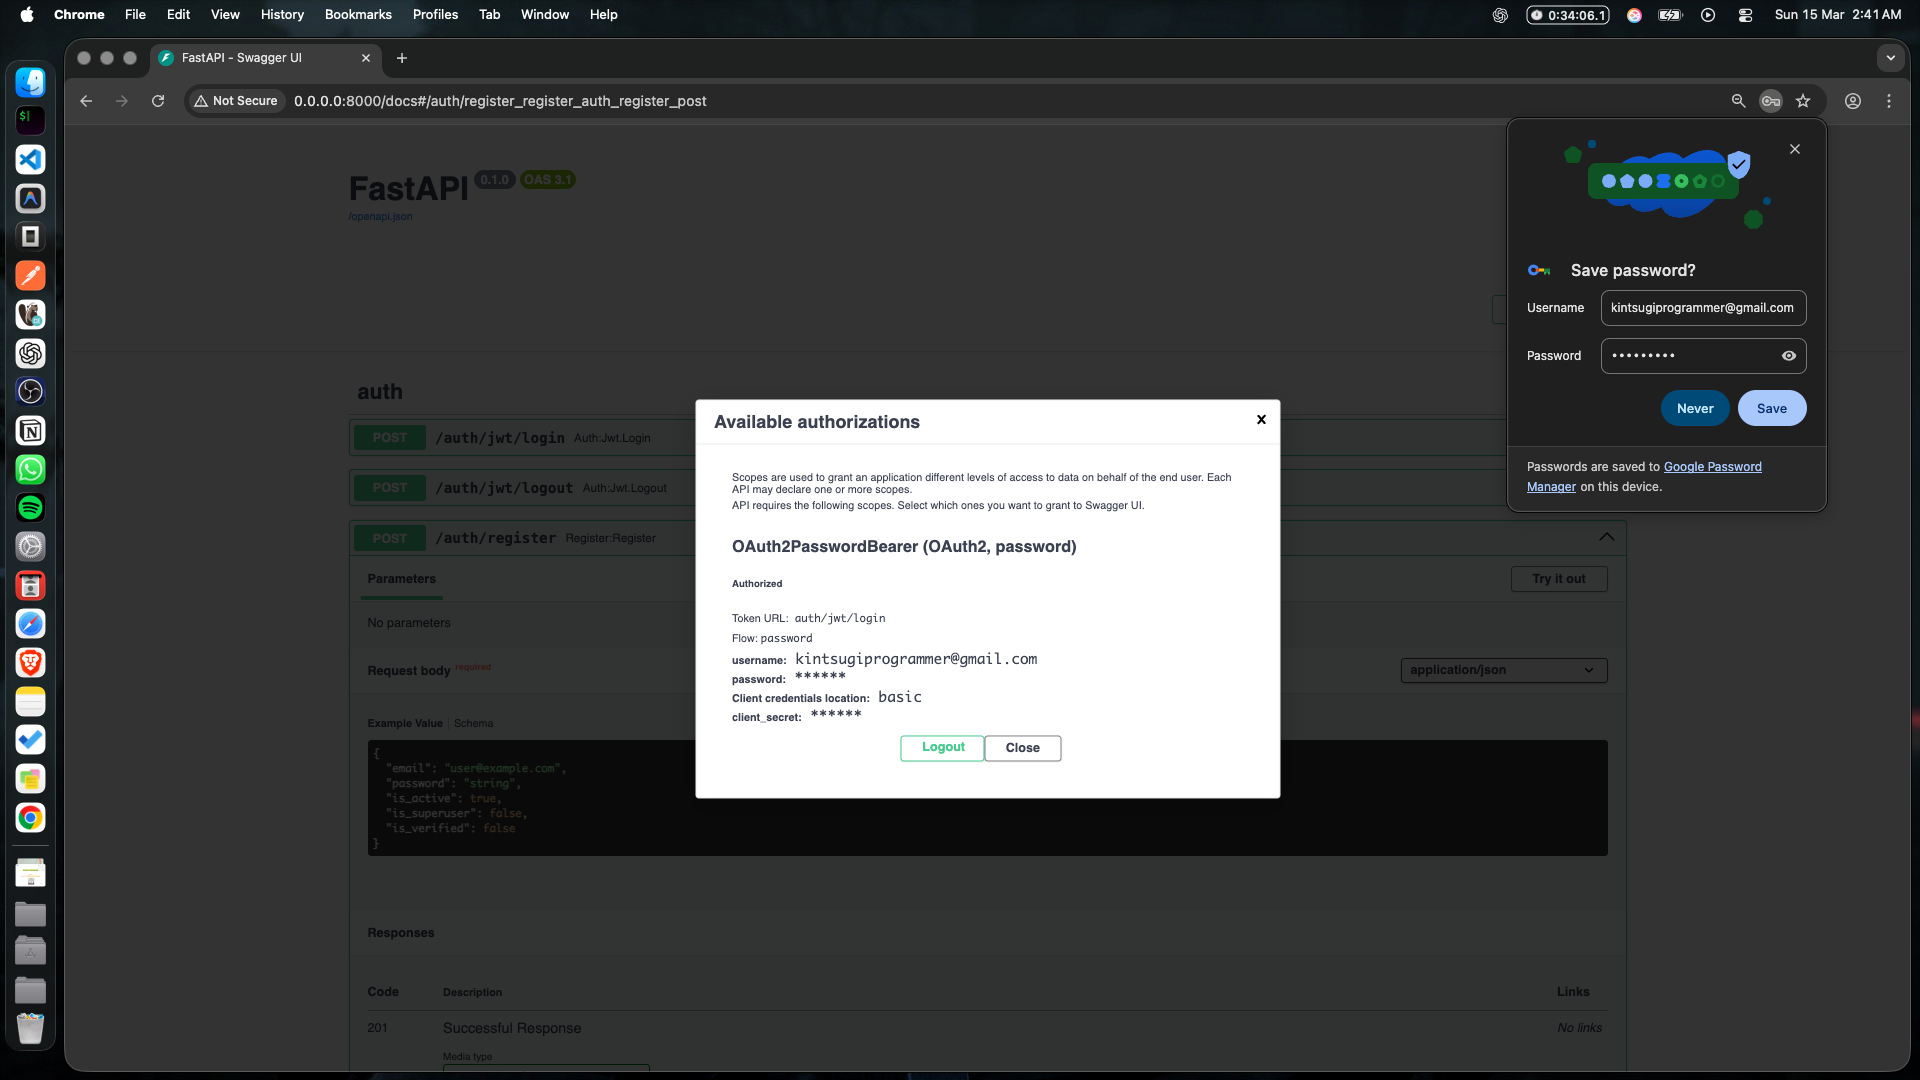Open Brave browser from the dock
This screenshot has height=1080, width=1920.
pos(30,663)
